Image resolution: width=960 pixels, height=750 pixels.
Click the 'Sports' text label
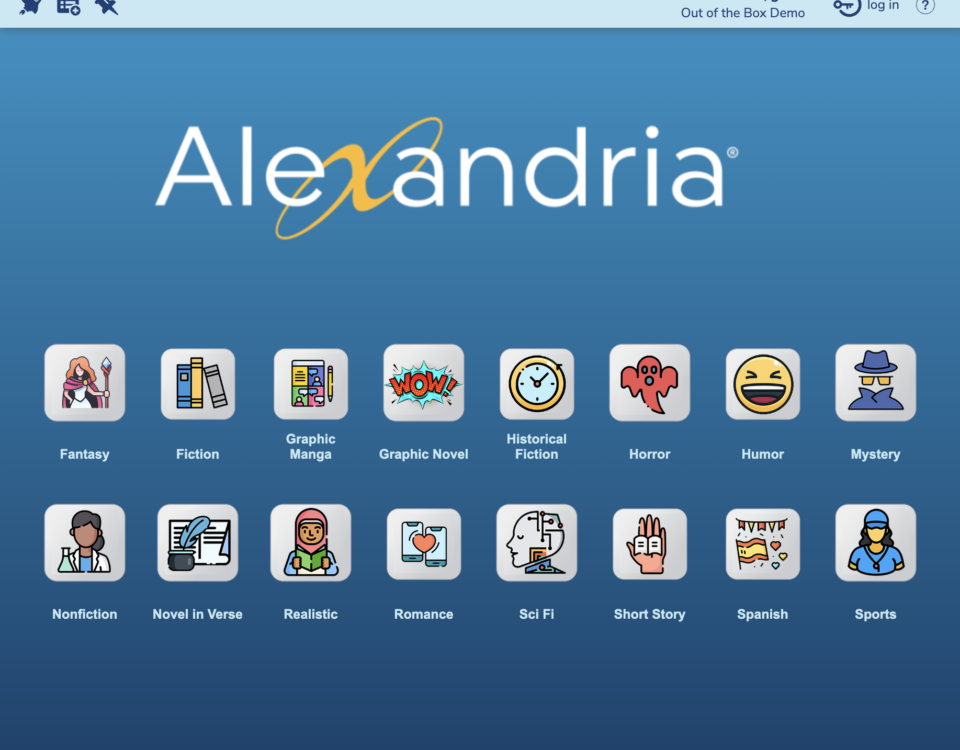click(876, 614)
